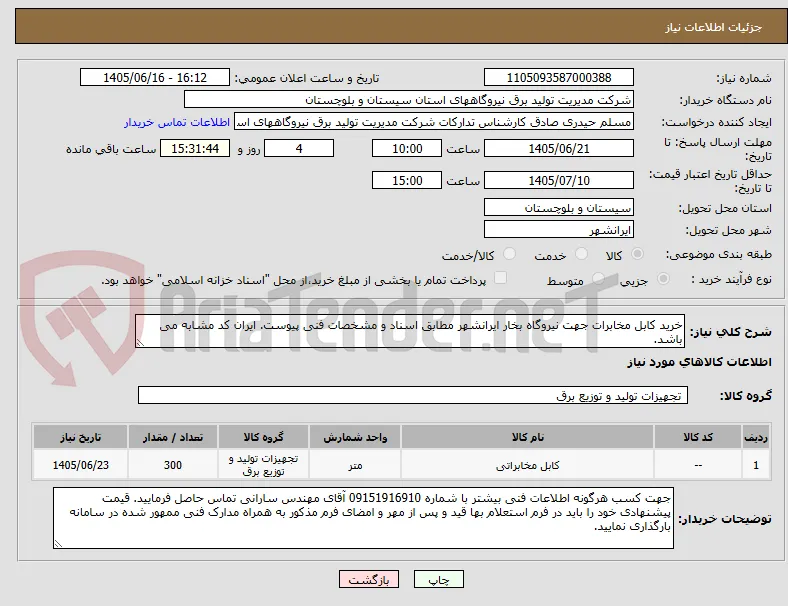This screenshot has width=788, height=606.
Task: Click the واحد شمارش column header
Action: tap(355, 437)
